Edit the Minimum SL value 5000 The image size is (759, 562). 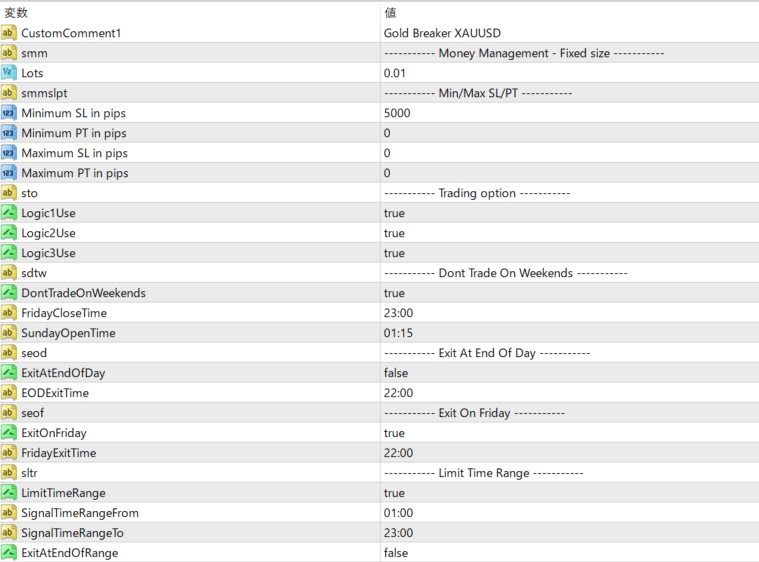tap(397, 113)
